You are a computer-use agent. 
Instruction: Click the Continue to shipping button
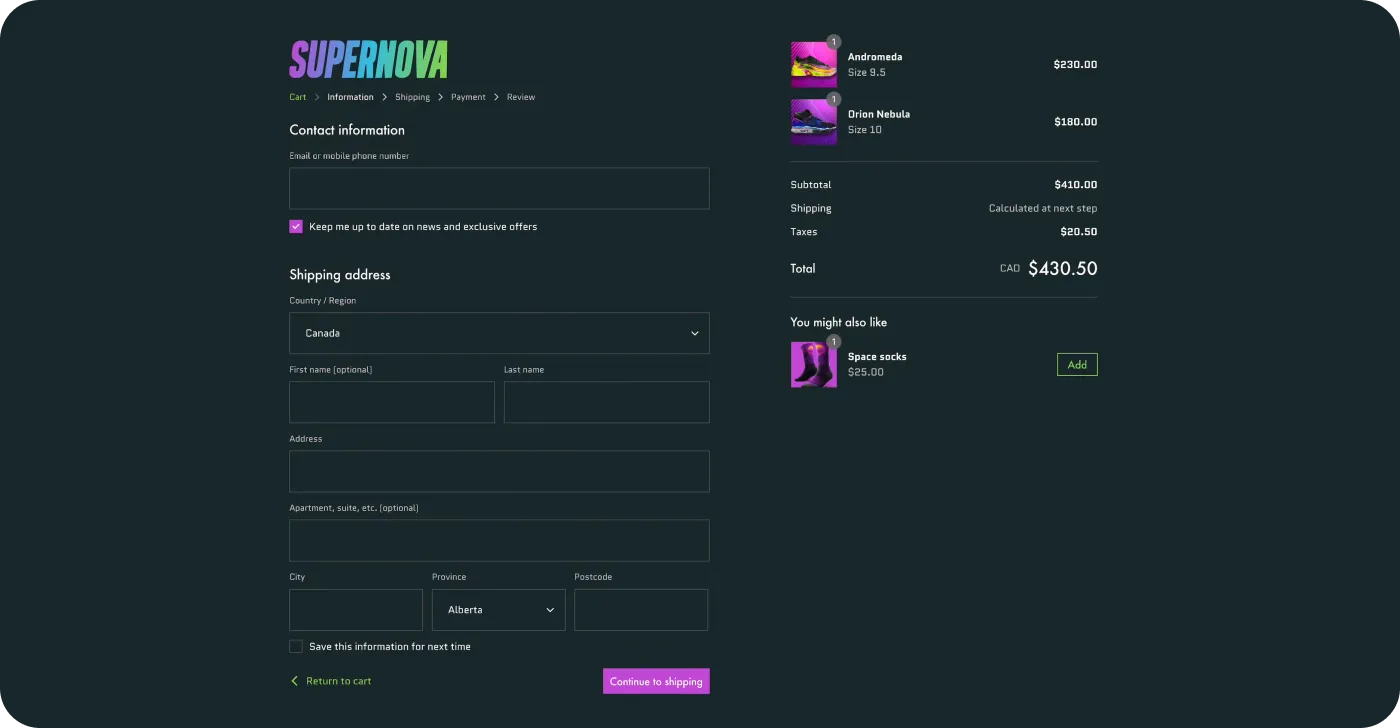656,681
